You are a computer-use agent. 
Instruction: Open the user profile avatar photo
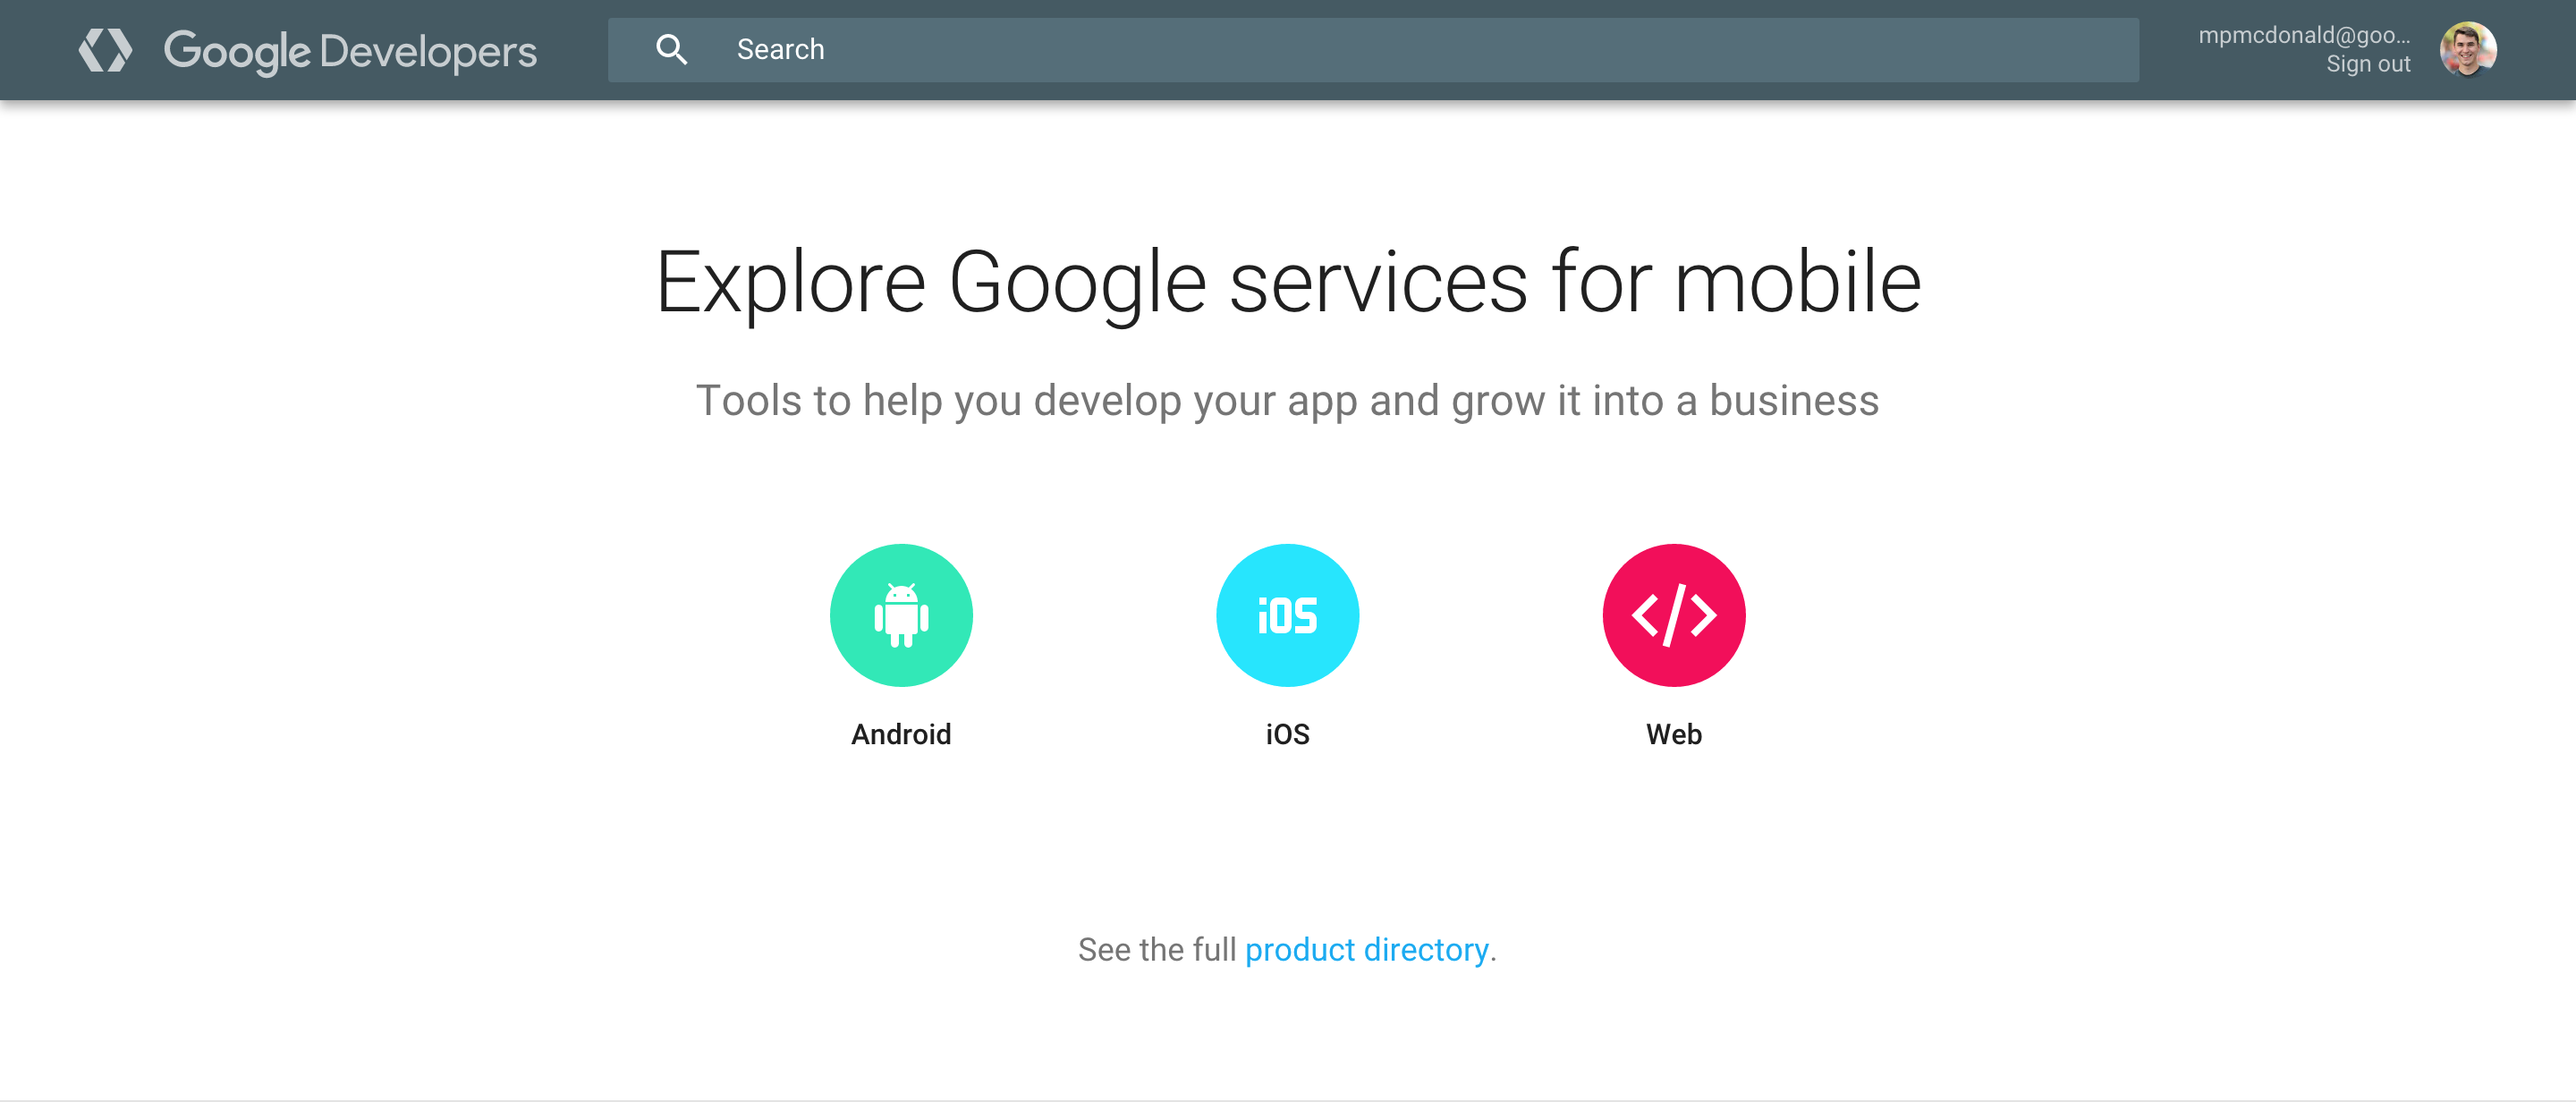2467,49
